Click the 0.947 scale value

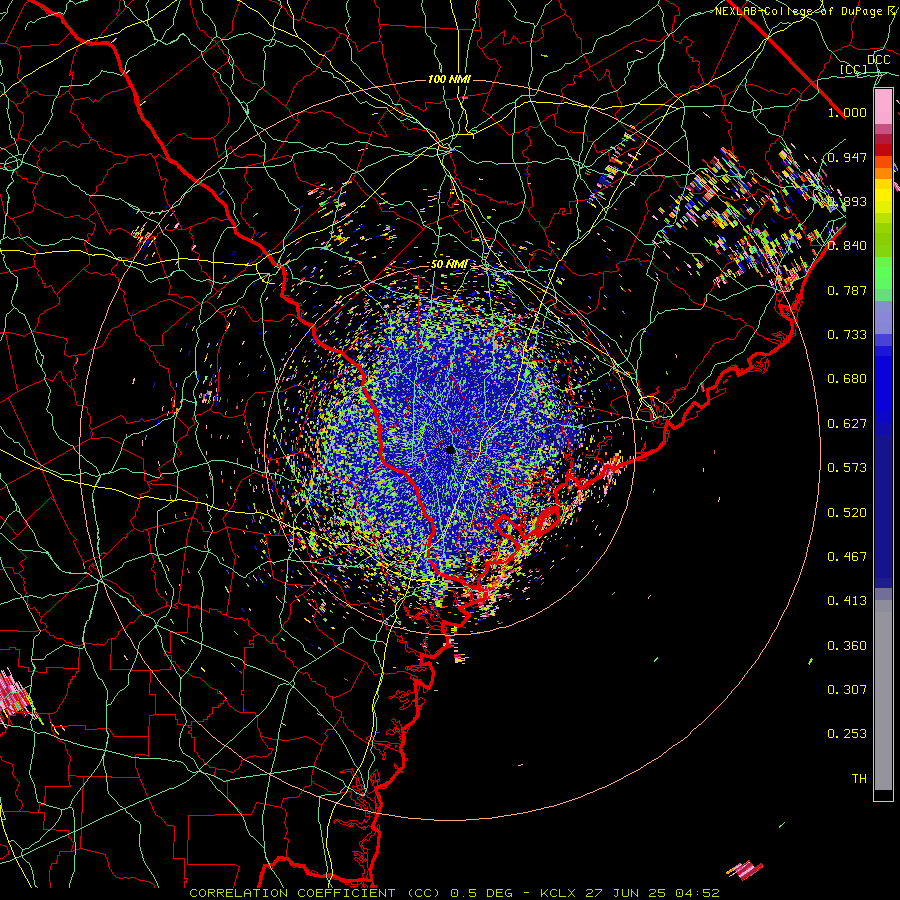(x=847, y=157)
